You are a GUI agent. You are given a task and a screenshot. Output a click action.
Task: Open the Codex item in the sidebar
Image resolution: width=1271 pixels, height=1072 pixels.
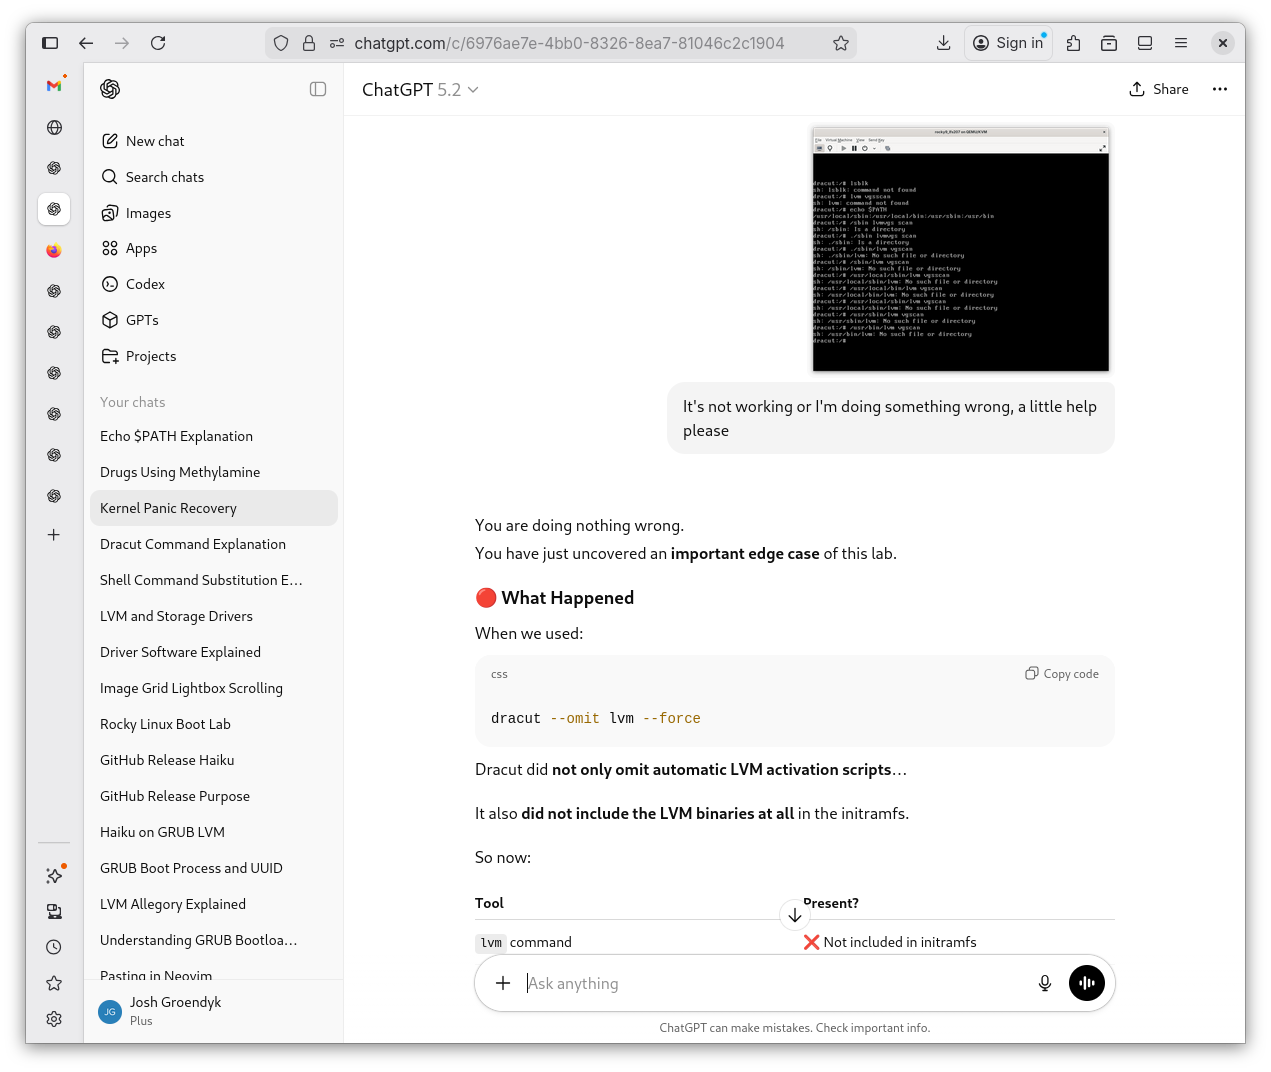click(x=145, y=284)
